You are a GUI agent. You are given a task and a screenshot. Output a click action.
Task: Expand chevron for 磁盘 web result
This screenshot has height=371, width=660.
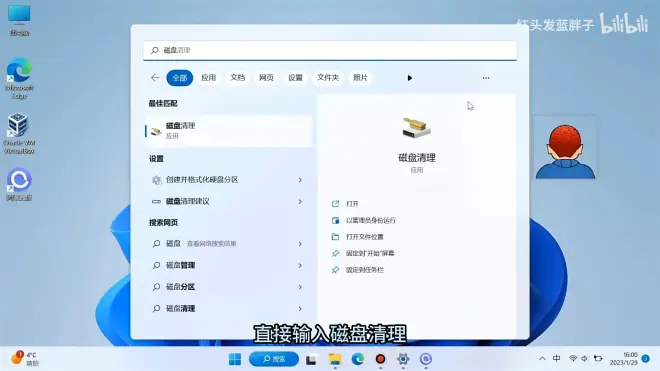coord(300,243)
